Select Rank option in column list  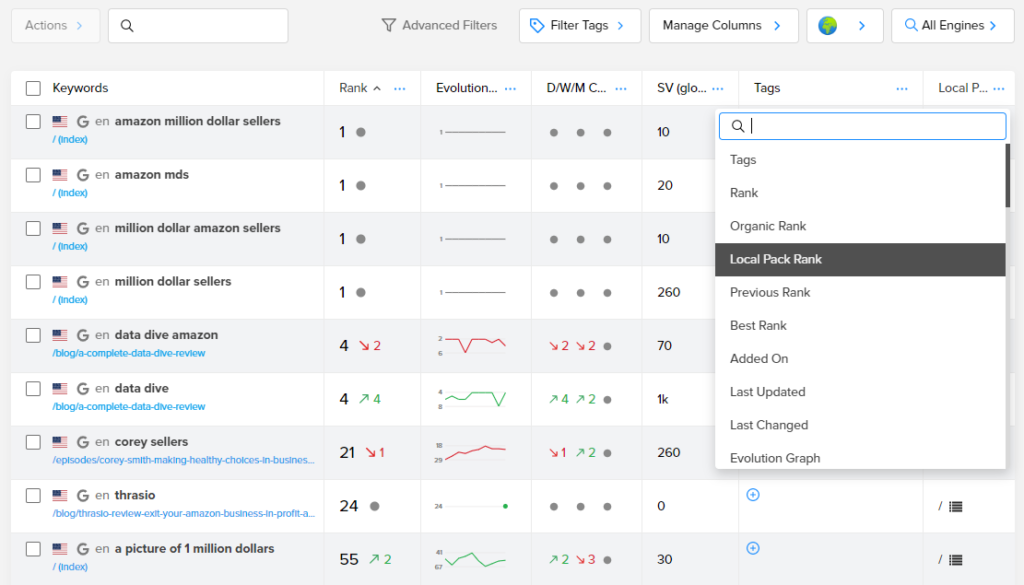[860, 193]
